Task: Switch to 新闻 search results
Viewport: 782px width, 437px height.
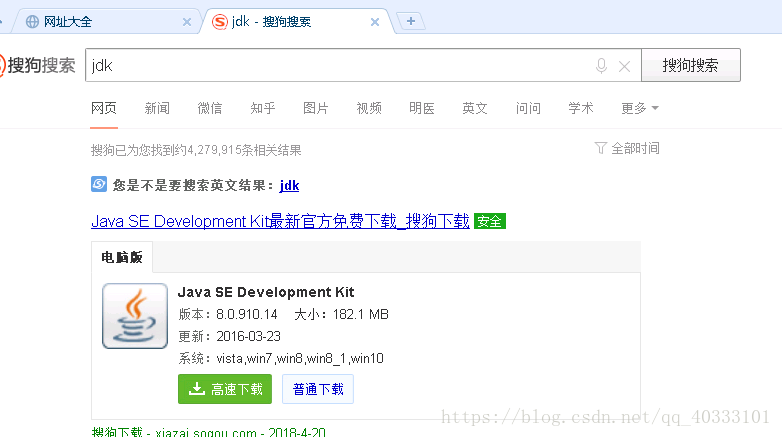Action: tap(157, 108)
